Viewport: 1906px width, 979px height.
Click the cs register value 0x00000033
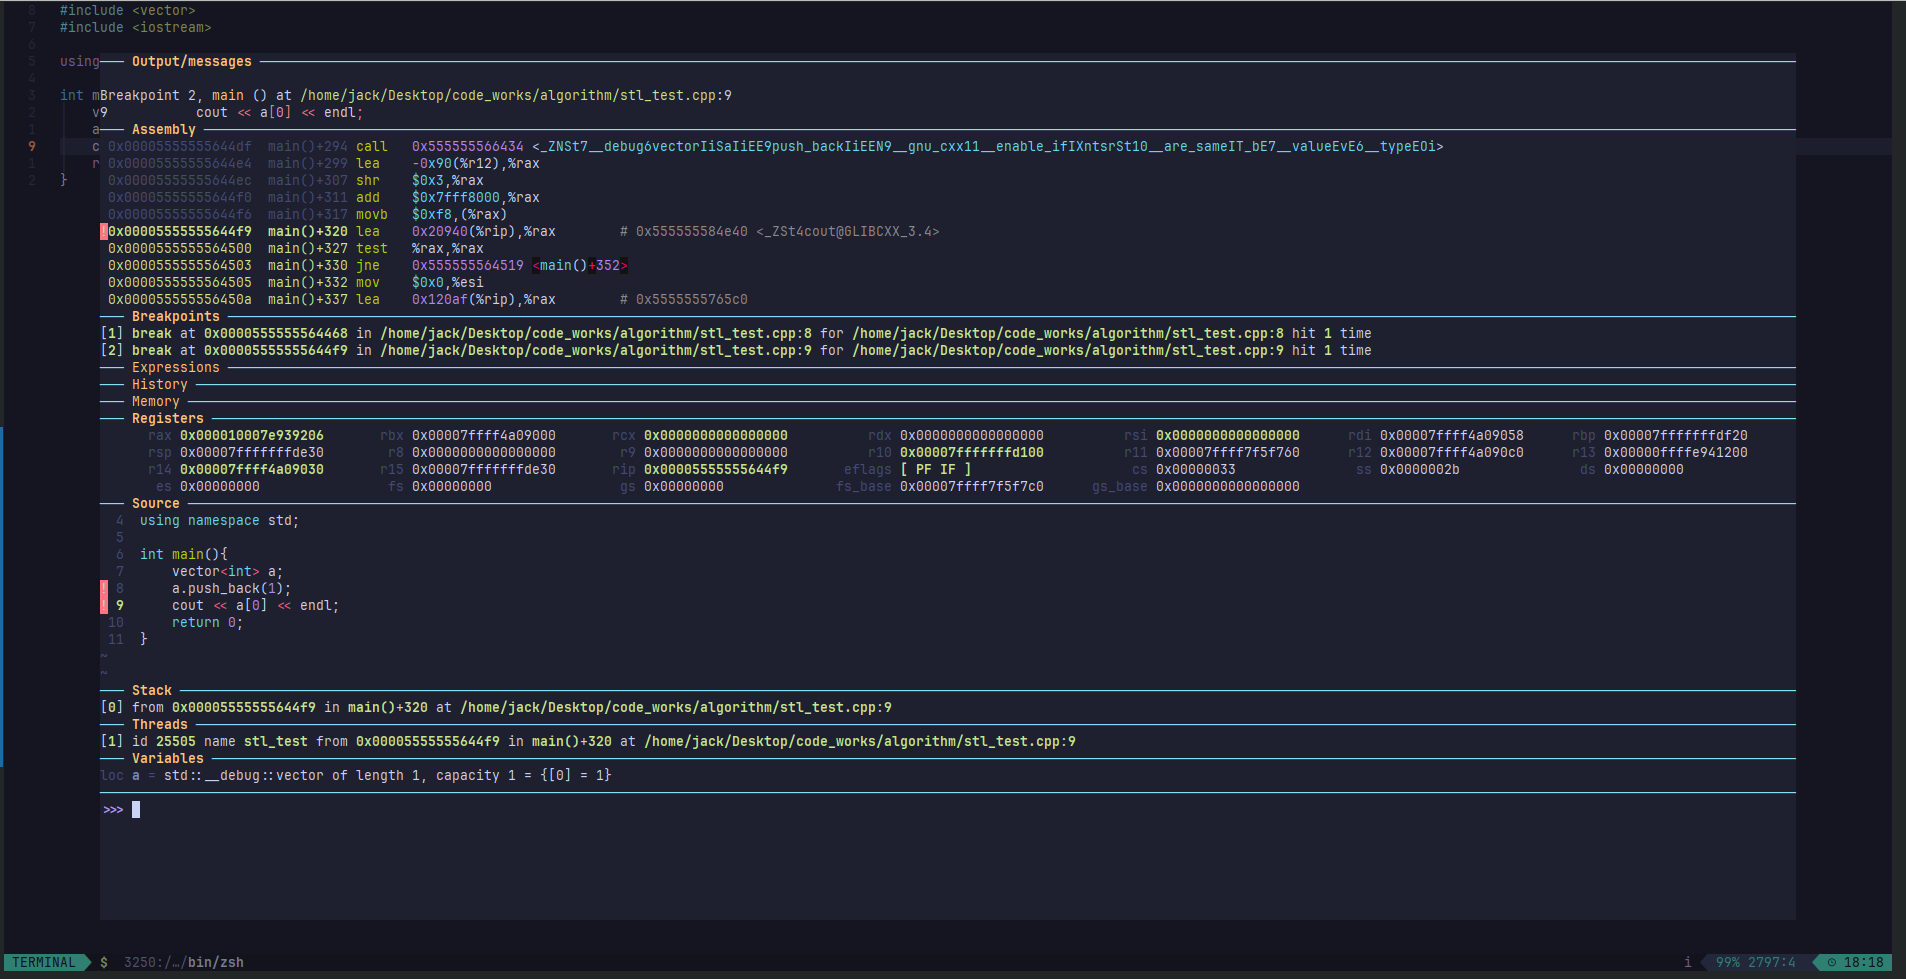tap(1196, 470)
